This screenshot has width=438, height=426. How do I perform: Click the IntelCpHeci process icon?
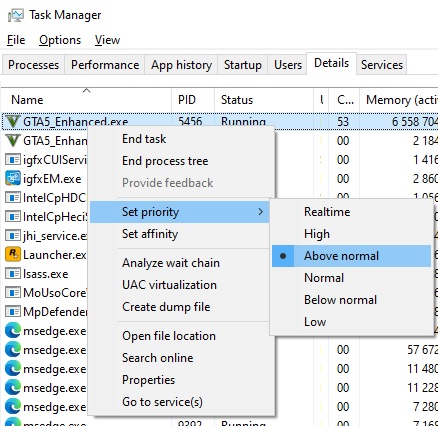pyautogui.click(x=13, y=217)
